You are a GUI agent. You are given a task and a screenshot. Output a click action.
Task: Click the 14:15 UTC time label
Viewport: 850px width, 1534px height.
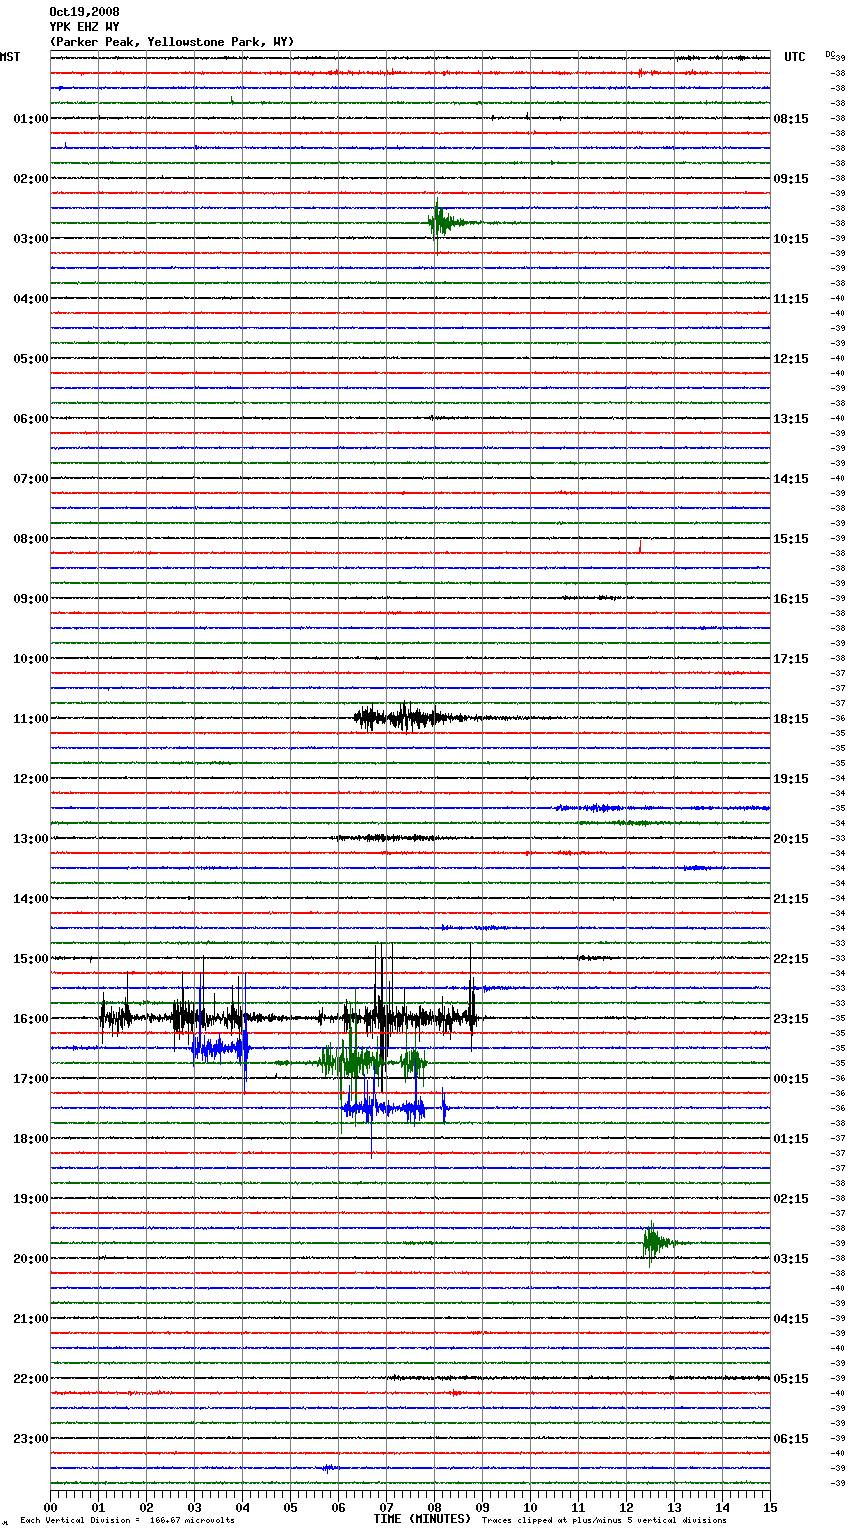point(791,479)
